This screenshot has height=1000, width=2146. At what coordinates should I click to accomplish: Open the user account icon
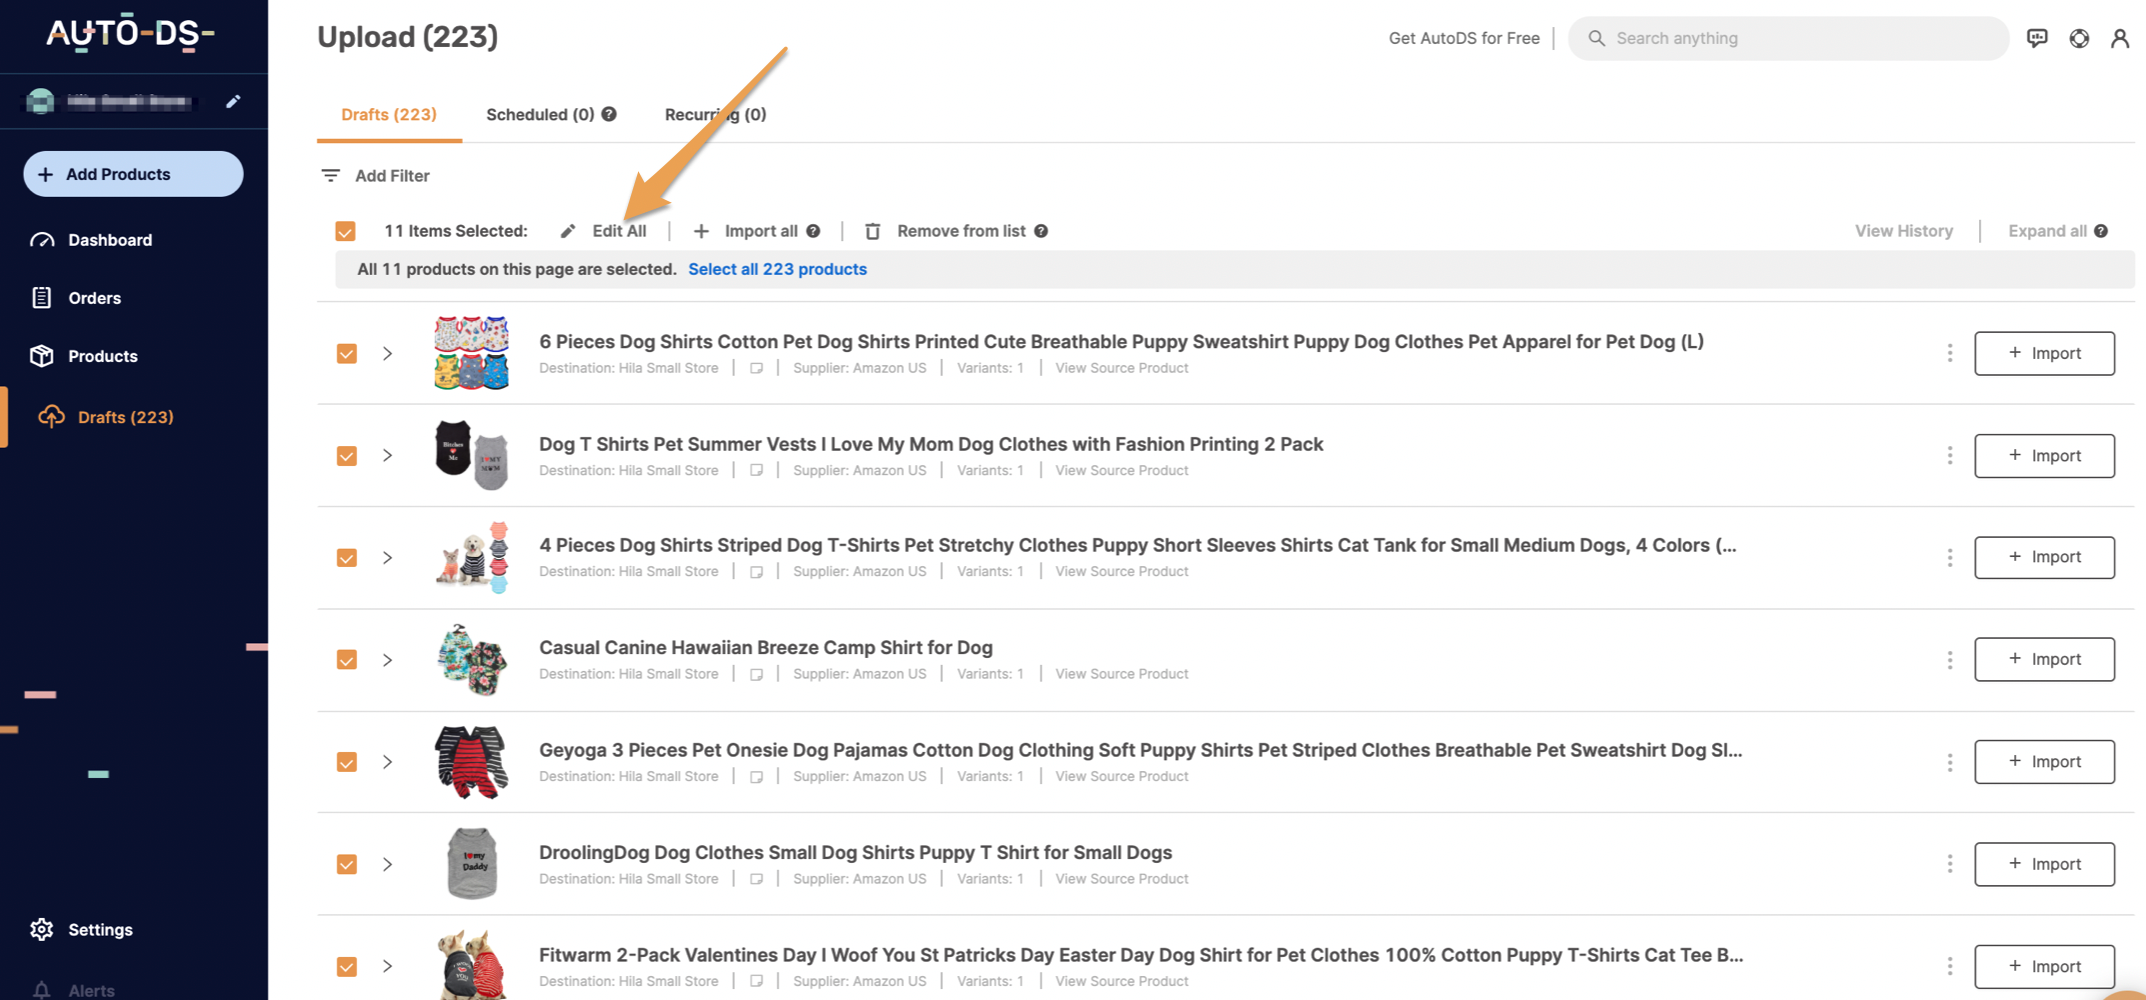(x=2120, y=38)
